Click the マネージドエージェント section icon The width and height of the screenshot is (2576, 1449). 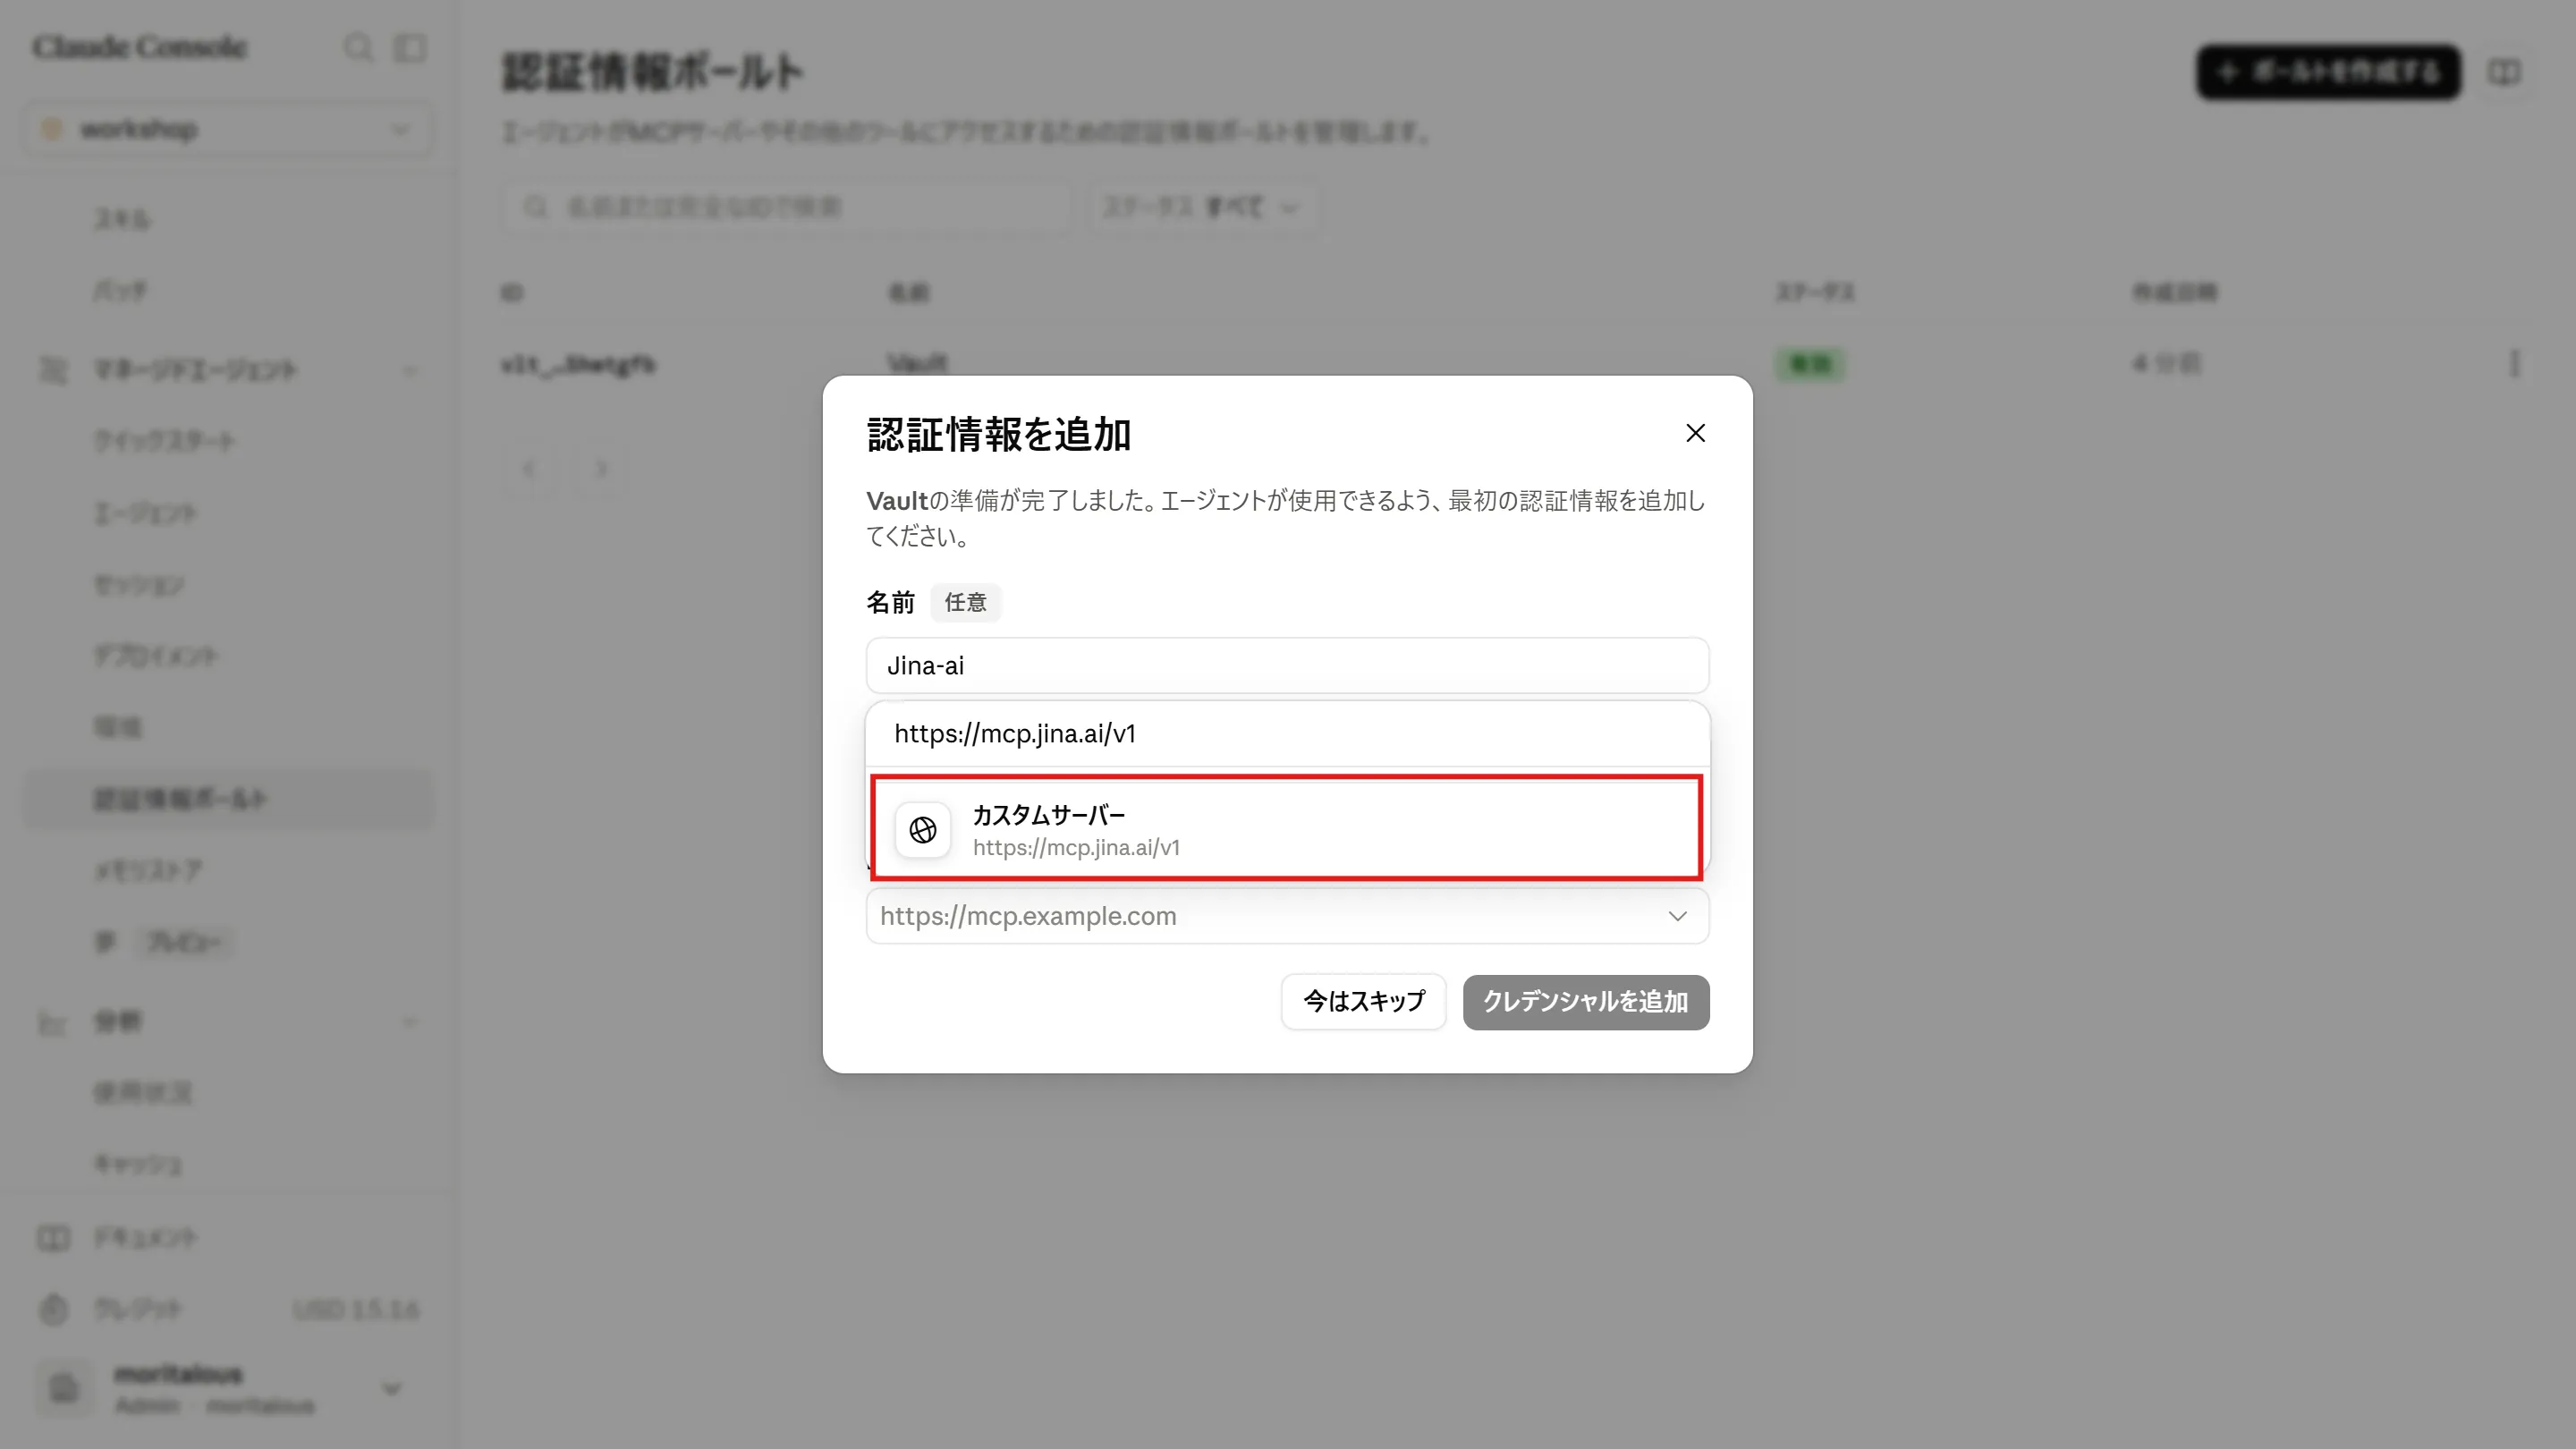pos(53,370)
